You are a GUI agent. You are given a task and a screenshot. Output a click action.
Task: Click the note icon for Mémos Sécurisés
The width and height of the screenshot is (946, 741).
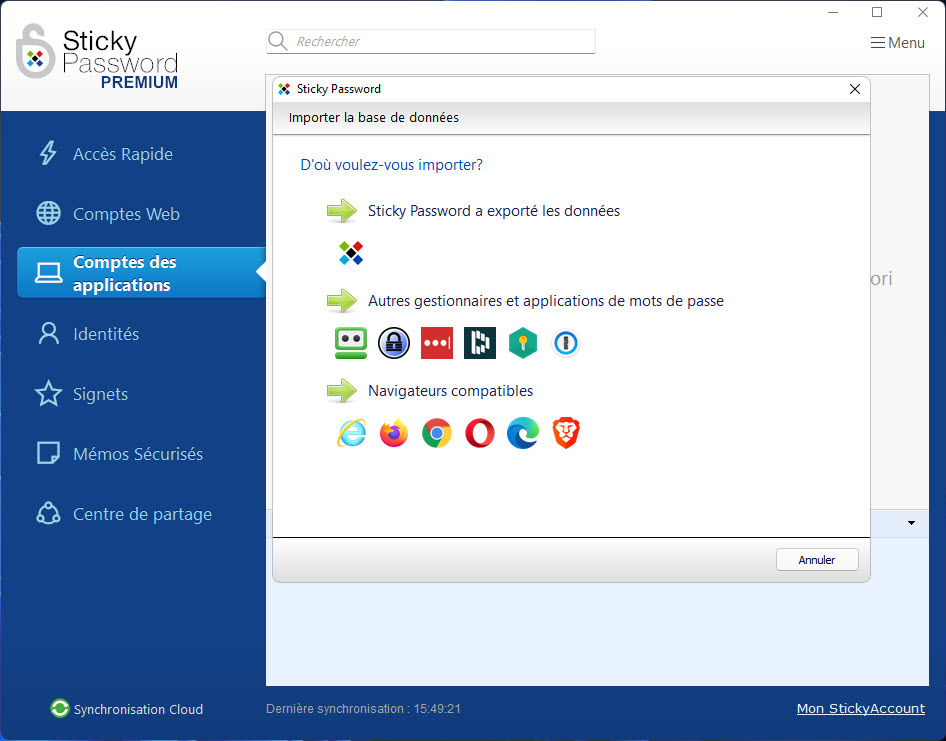click(48, 453)
